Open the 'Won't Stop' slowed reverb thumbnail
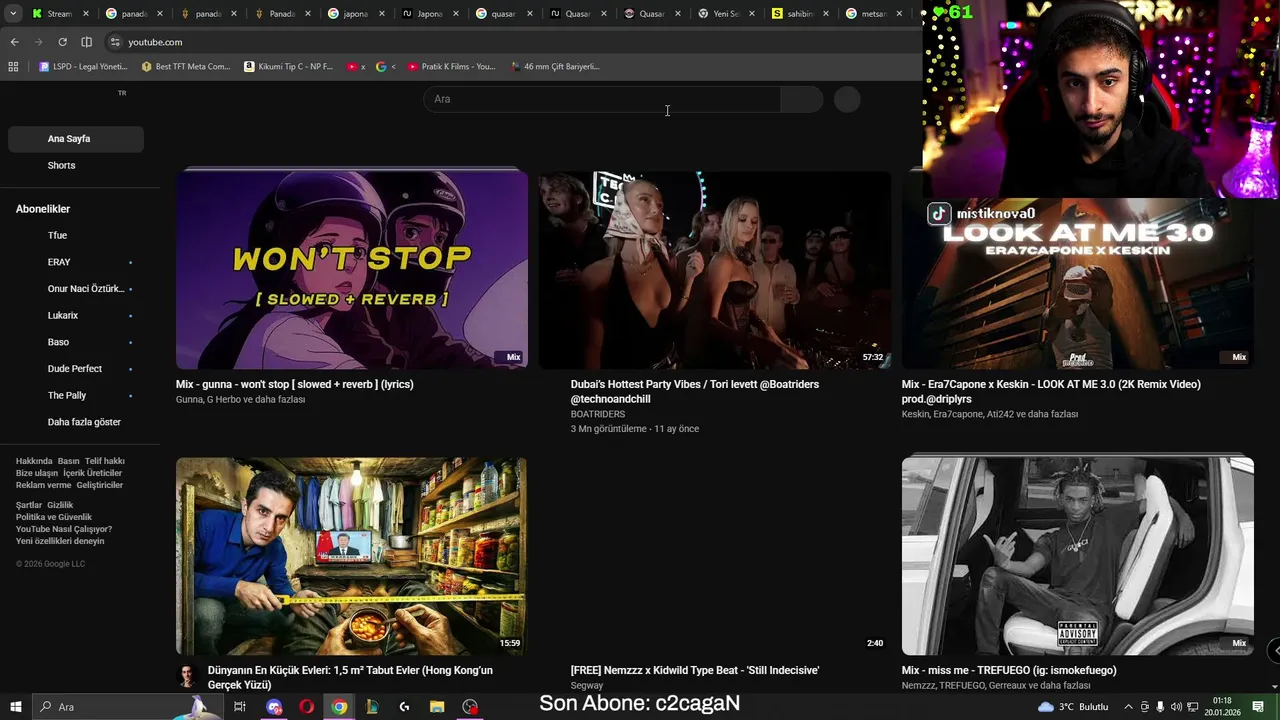Screen dimensions: 1280x720 pos(352,270)
